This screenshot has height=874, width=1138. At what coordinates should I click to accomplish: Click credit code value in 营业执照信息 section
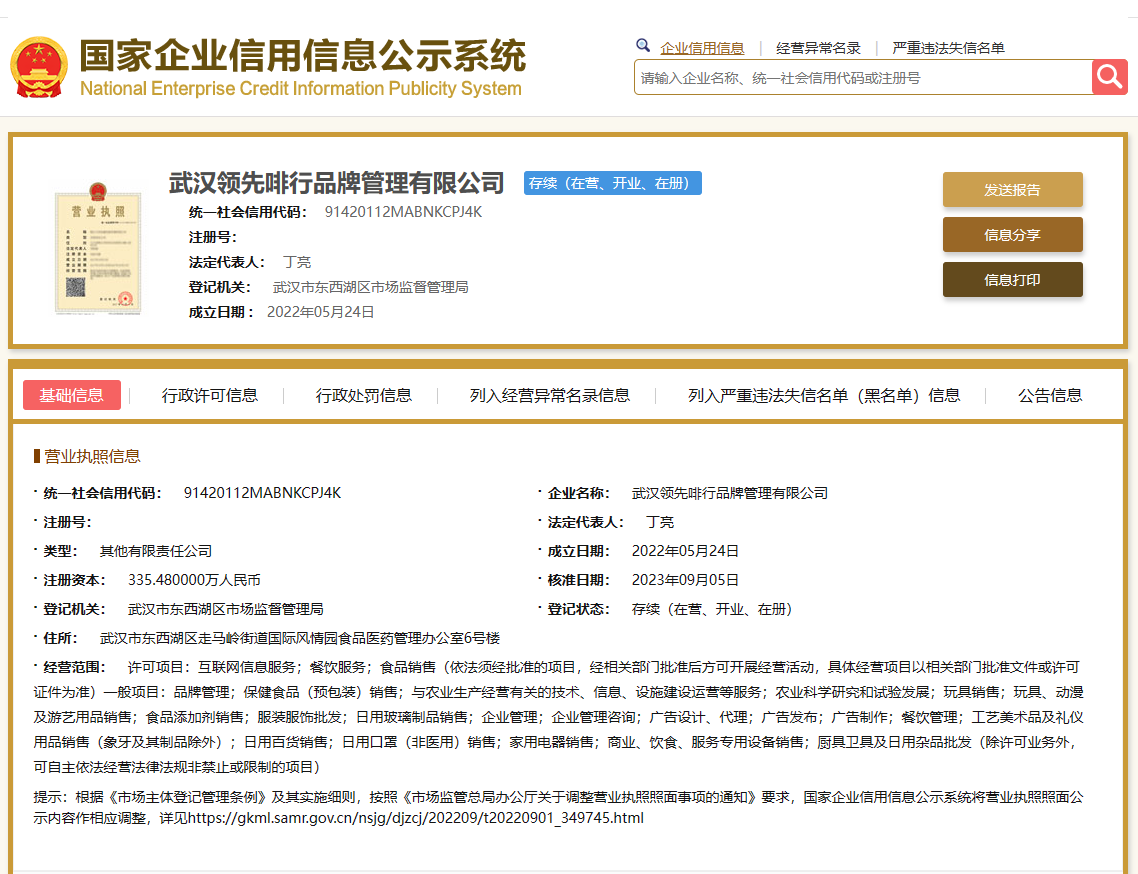262,493
